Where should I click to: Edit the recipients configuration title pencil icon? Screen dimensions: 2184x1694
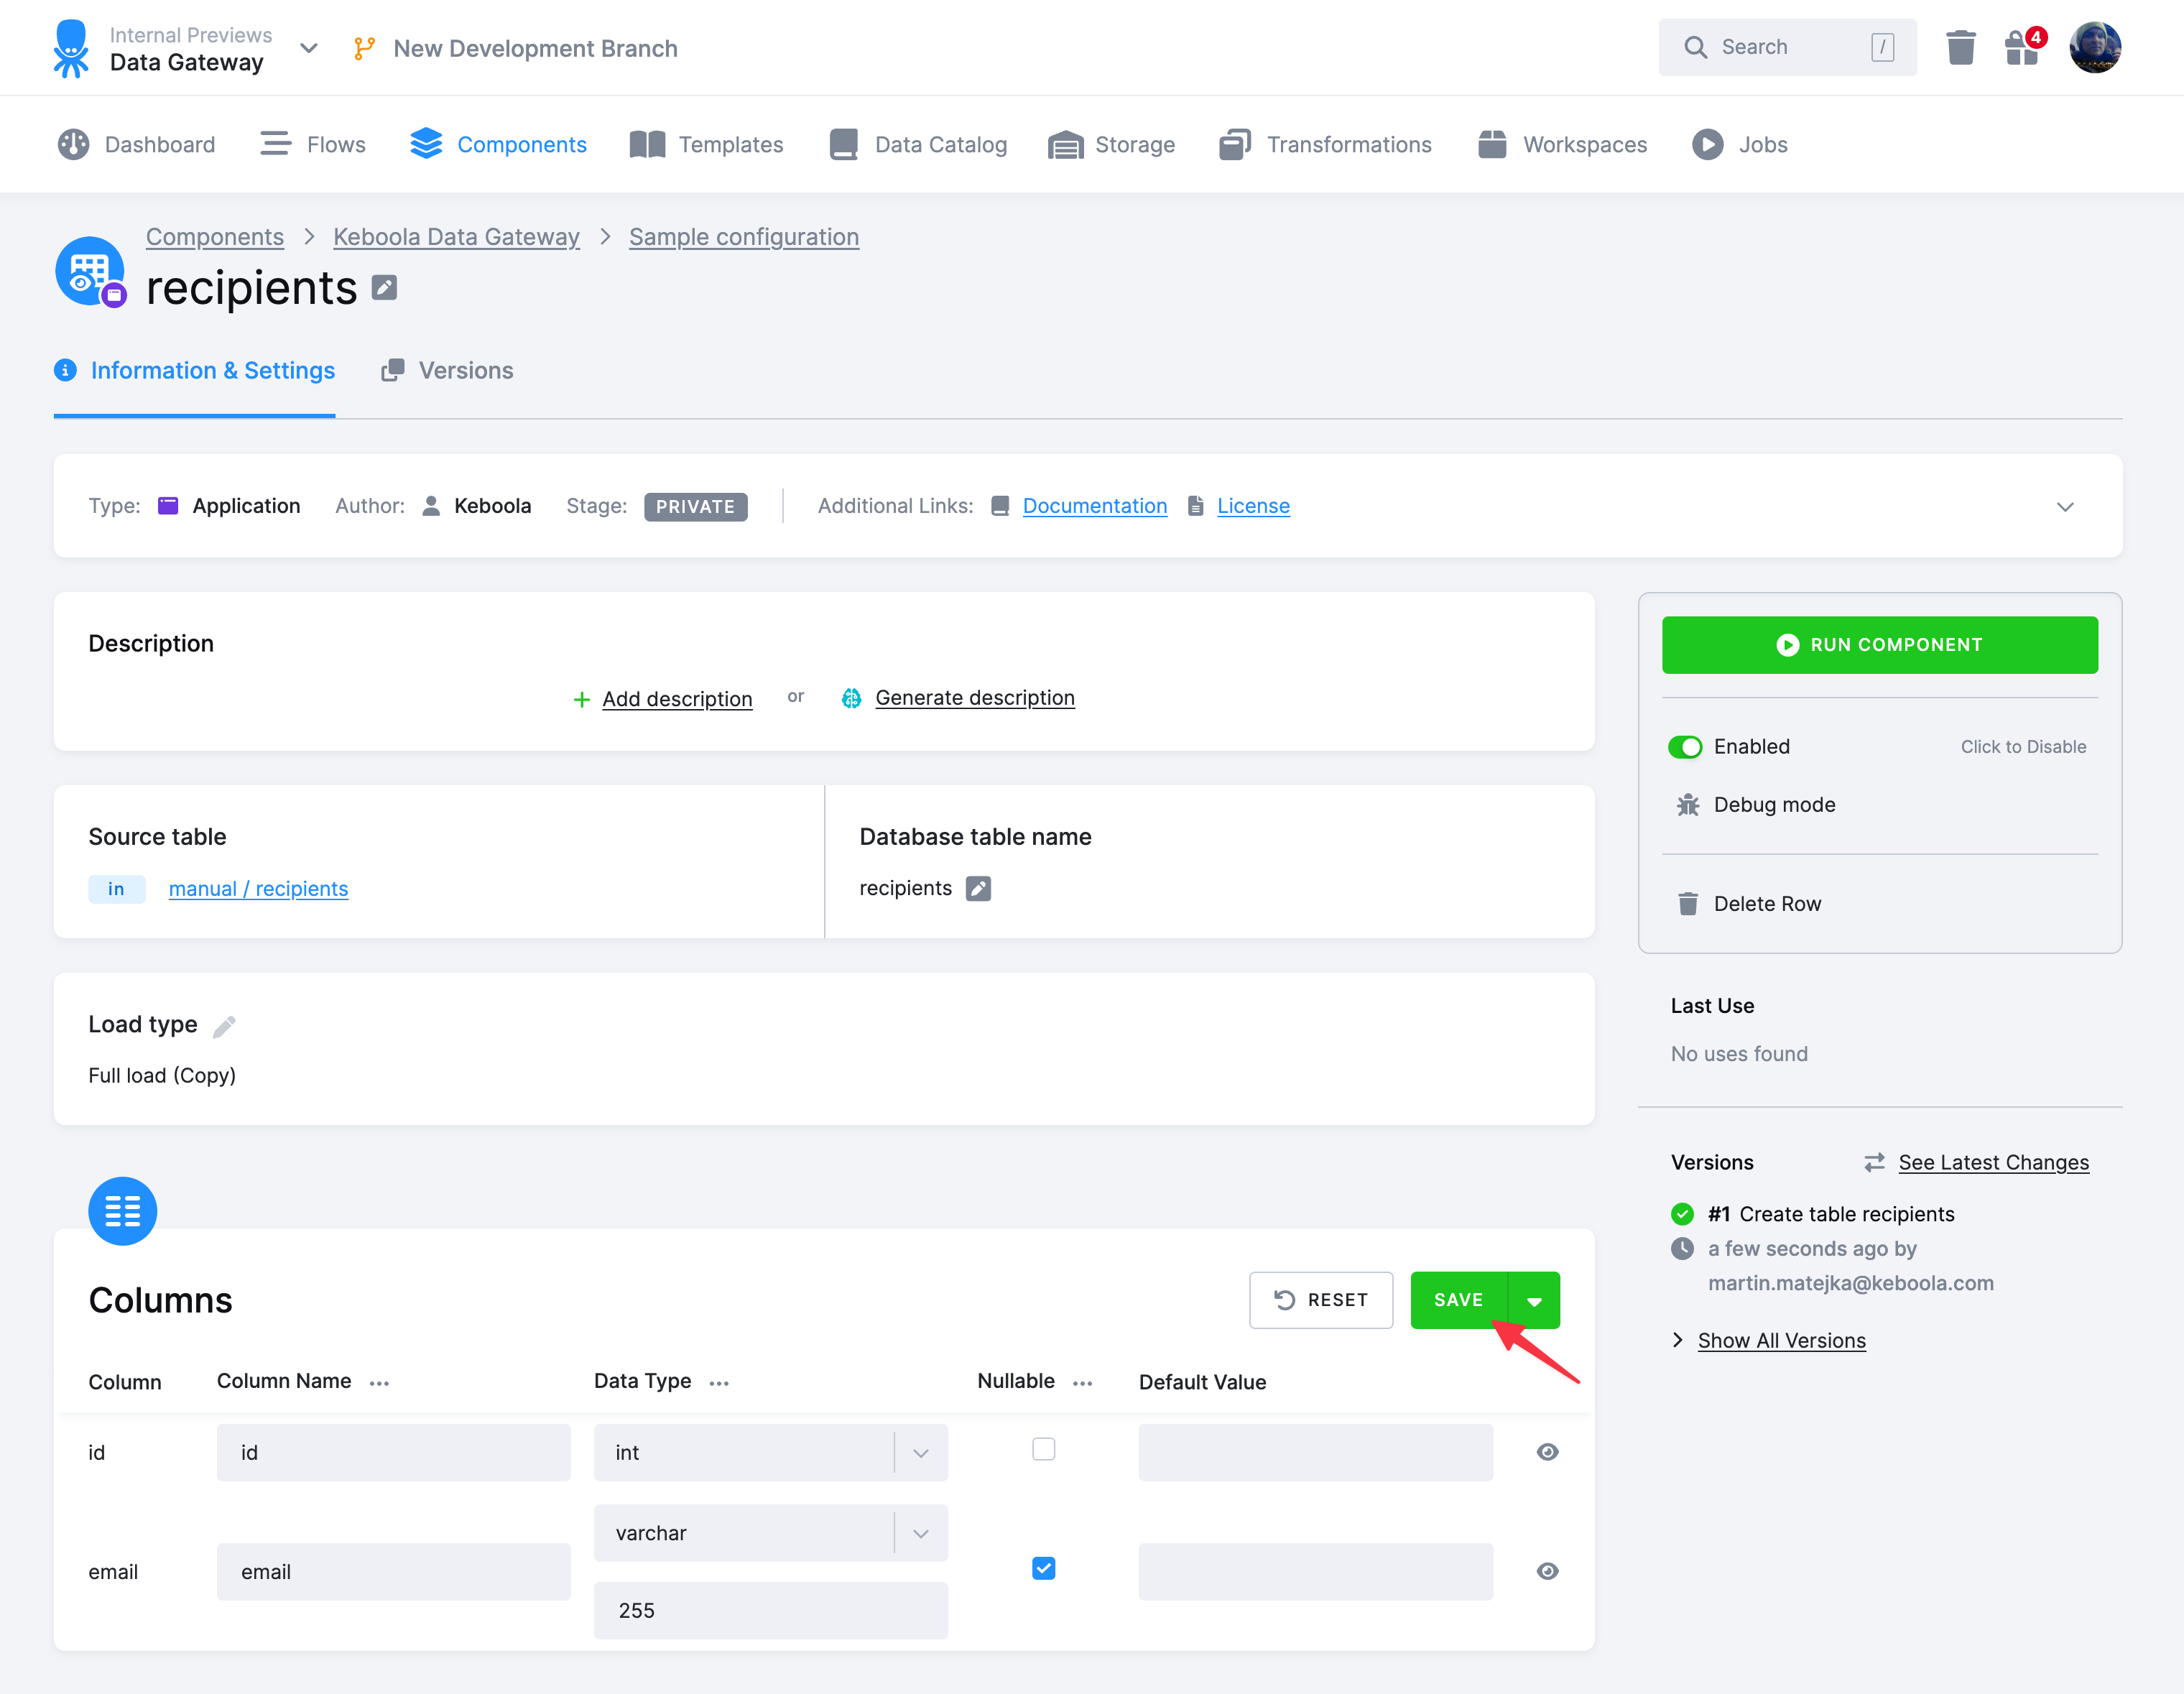383,287
